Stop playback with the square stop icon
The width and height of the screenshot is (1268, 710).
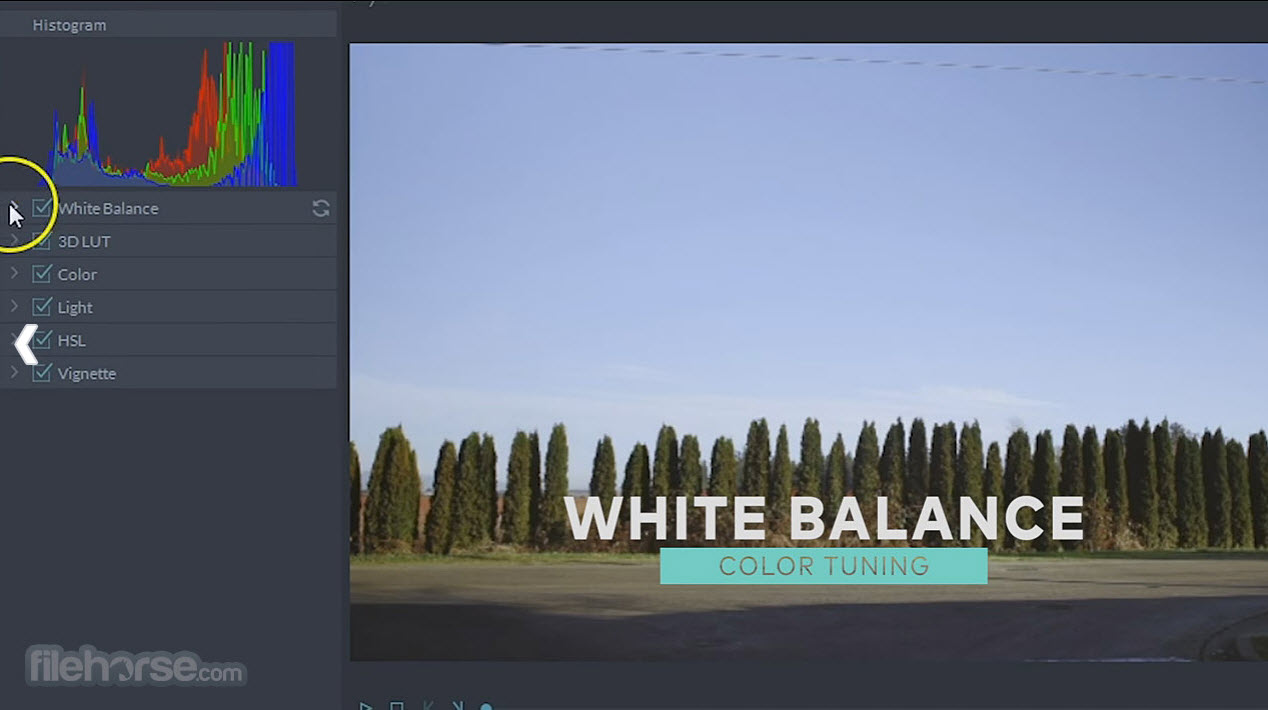(x=397, y=705)
